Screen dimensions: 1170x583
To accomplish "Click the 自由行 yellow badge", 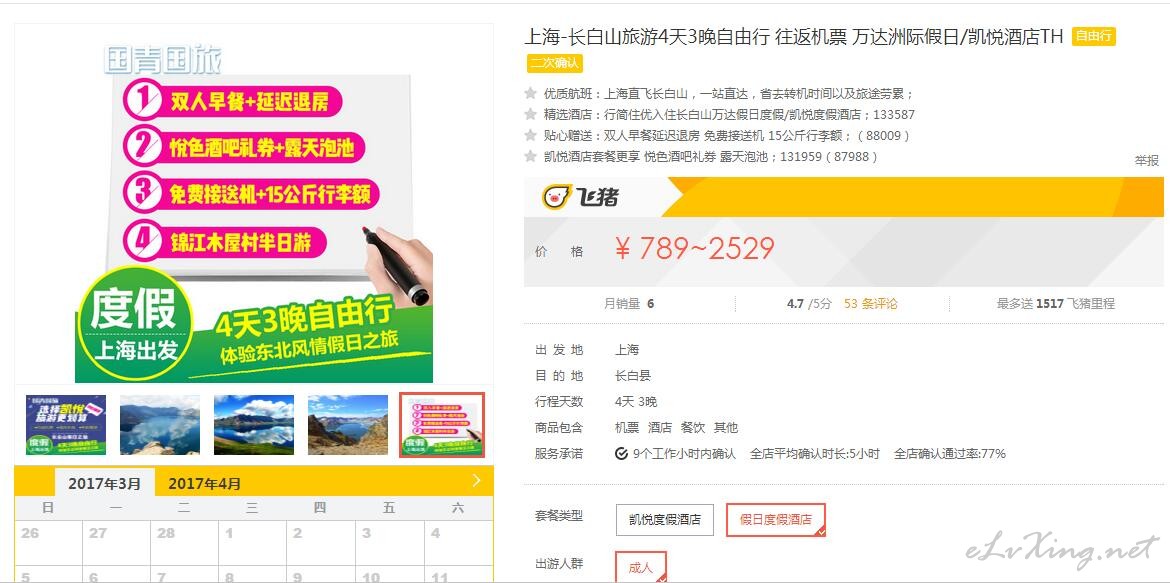I will pyautogui.click(x=1093, y=37).
